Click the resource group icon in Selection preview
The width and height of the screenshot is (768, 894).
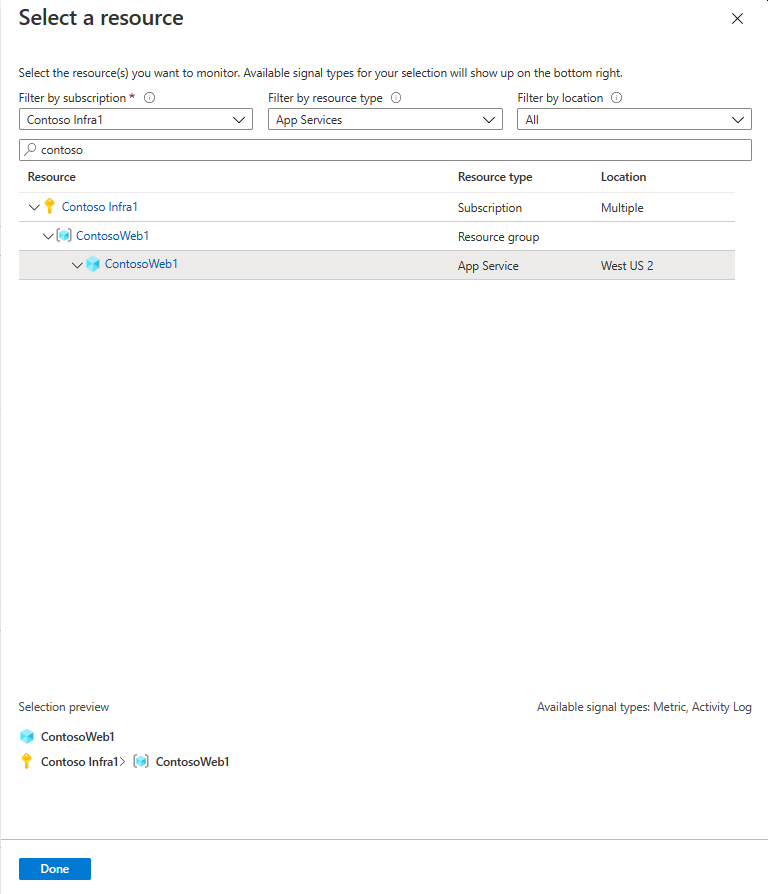(141, 761)
